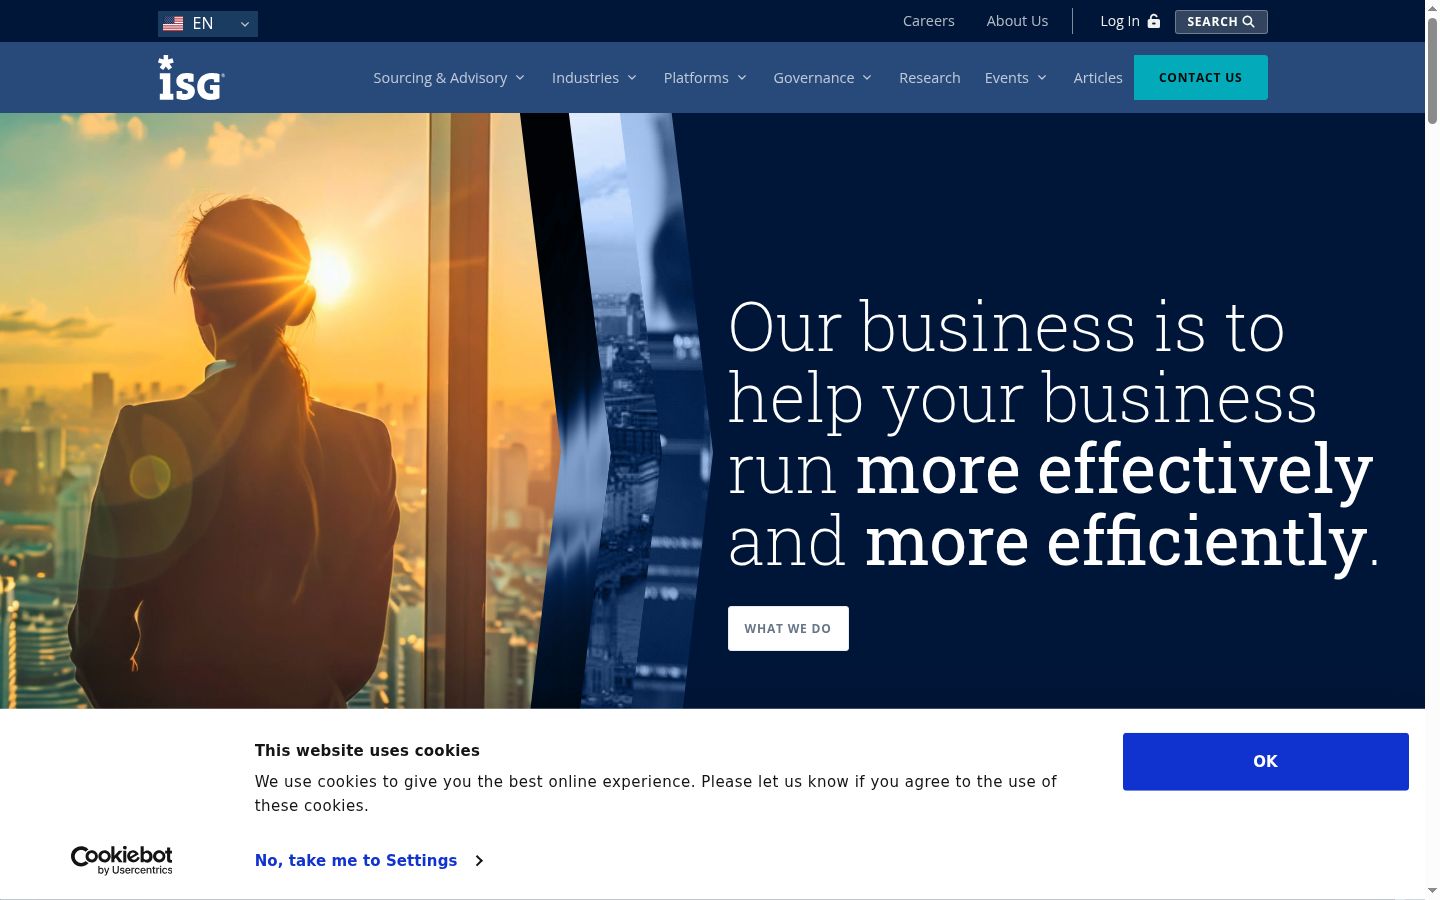The height and width of the screenshot is (900, 1440).
Task: Go to Careers
Action: coord(929,21)
